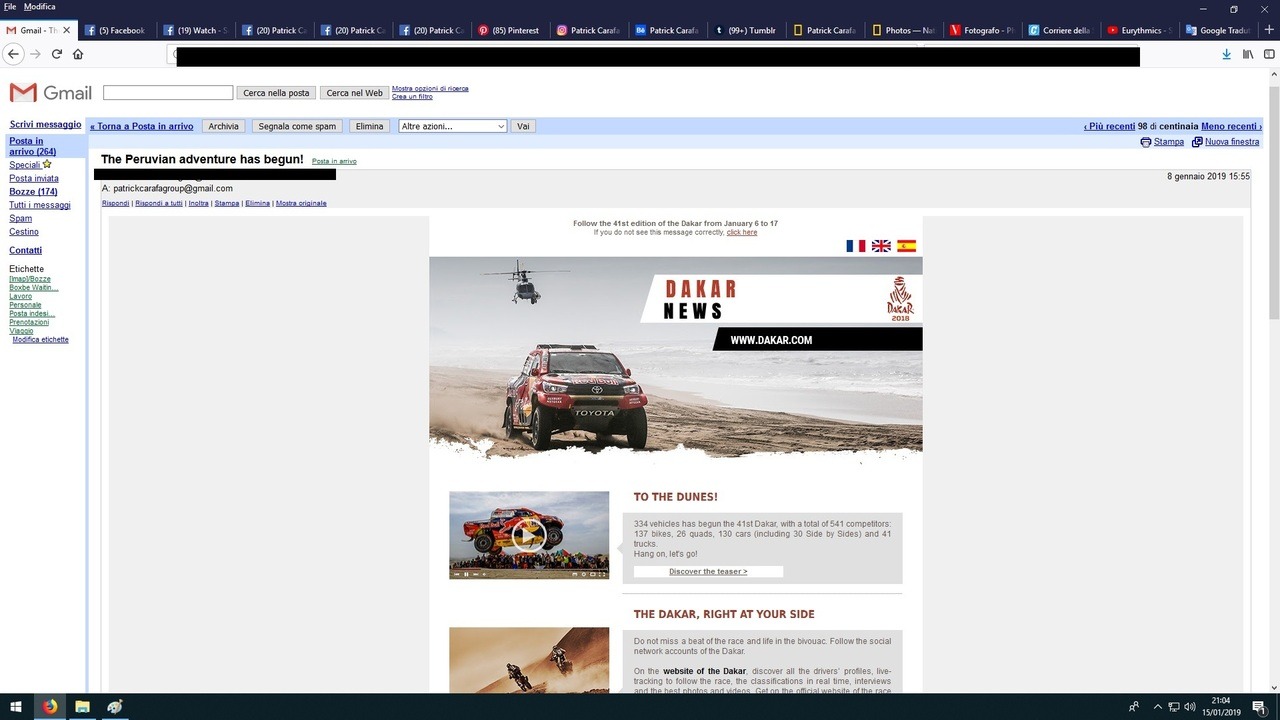The height and width of the screenshot is (720, 1280).
Task: Click the Cerca nella posta button
Action: [276, 93]
